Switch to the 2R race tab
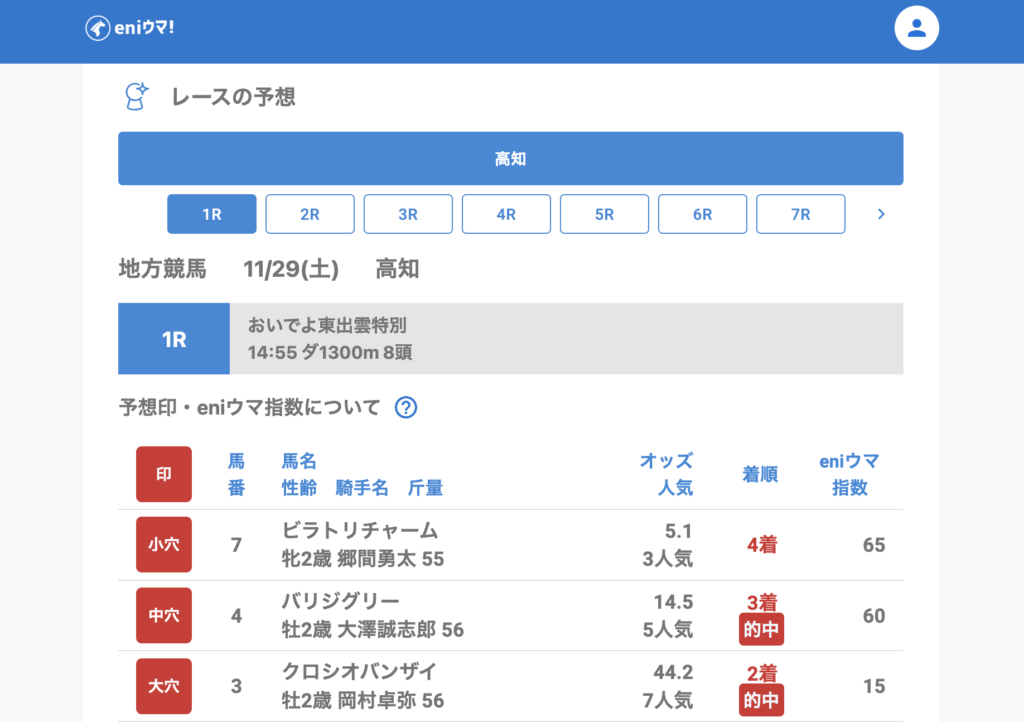Viewport: 1024px width, 722px height. [x=310, y=214]
